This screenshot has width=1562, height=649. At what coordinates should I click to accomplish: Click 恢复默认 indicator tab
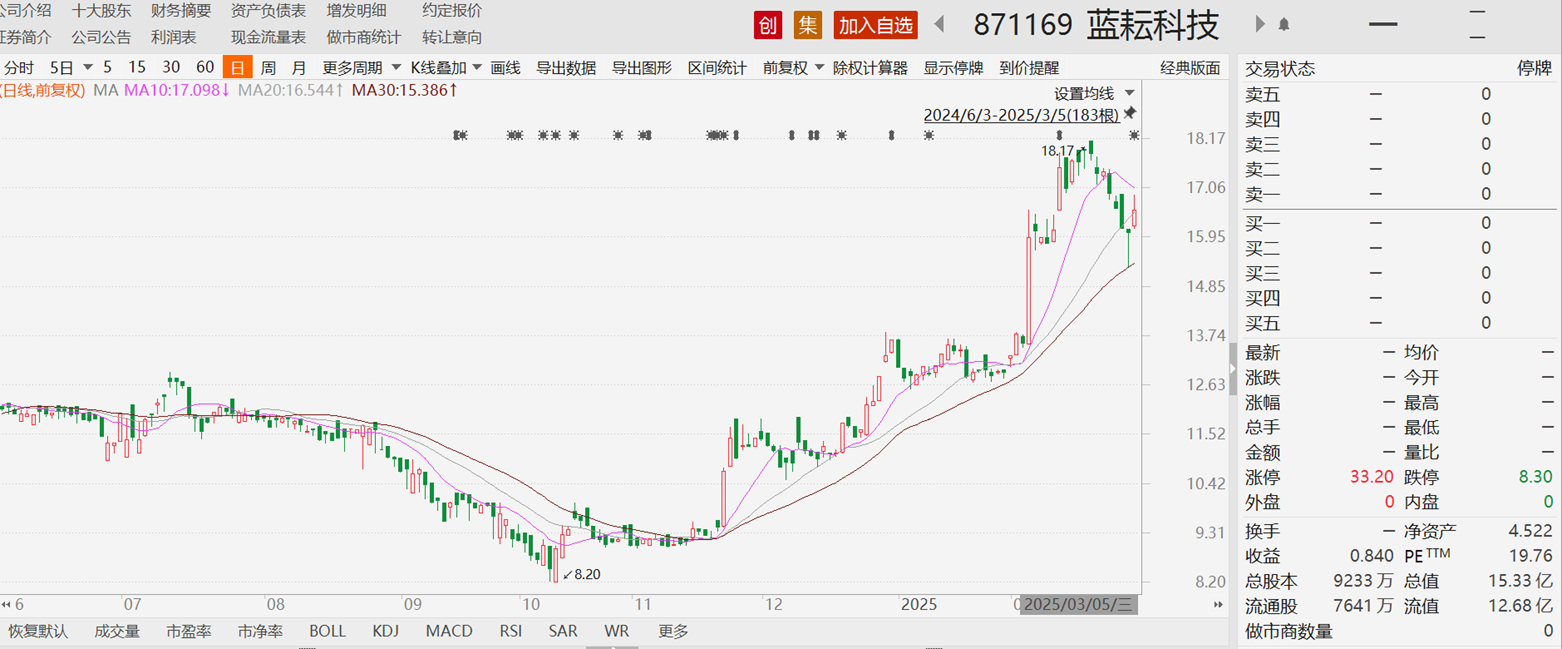point(38,631)
